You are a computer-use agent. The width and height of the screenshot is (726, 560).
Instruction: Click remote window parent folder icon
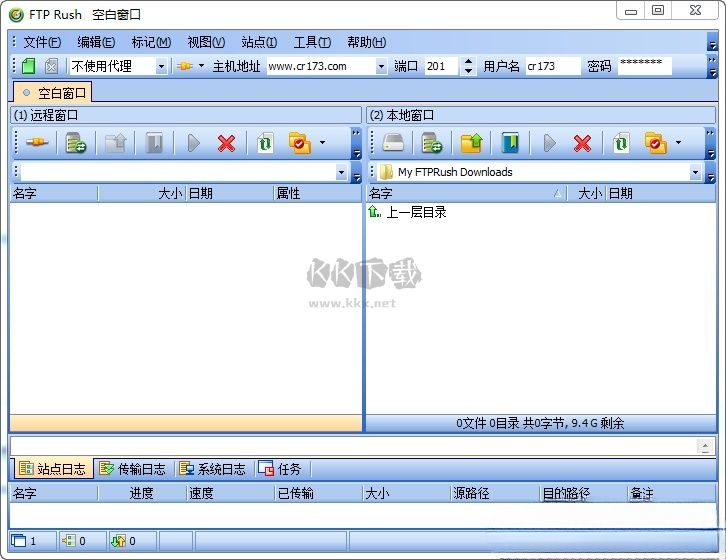pos(116,143)
